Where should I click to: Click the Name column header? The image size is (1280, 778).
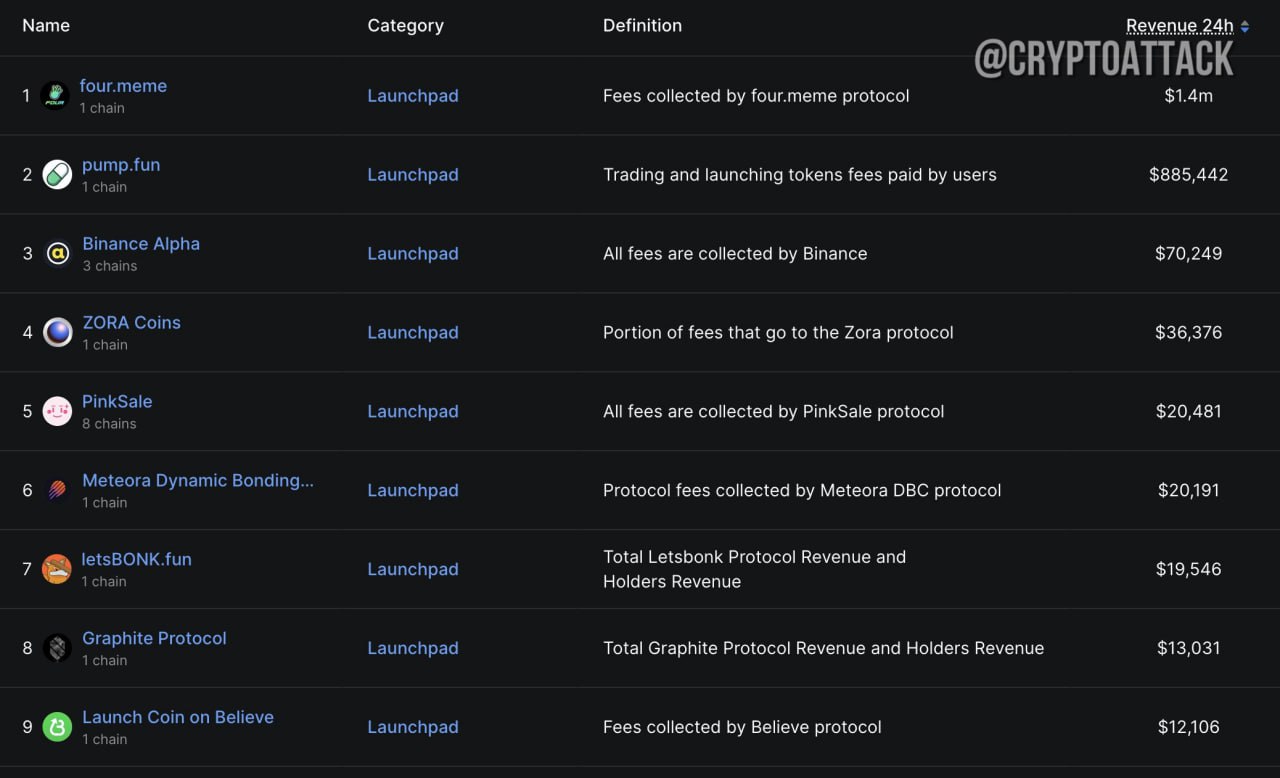pyautogui.click(x=46, y=26)
